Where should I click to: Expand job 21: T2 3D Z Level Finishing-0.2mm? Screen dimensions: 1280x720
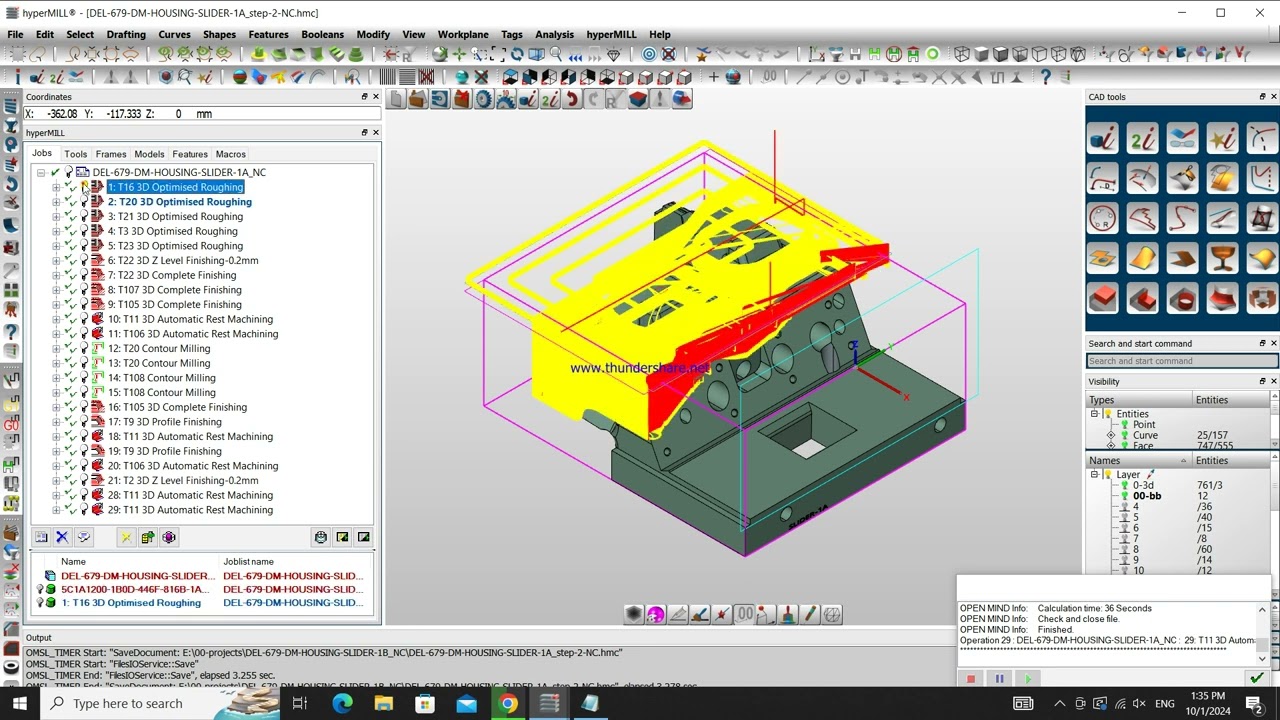(56, 480)
